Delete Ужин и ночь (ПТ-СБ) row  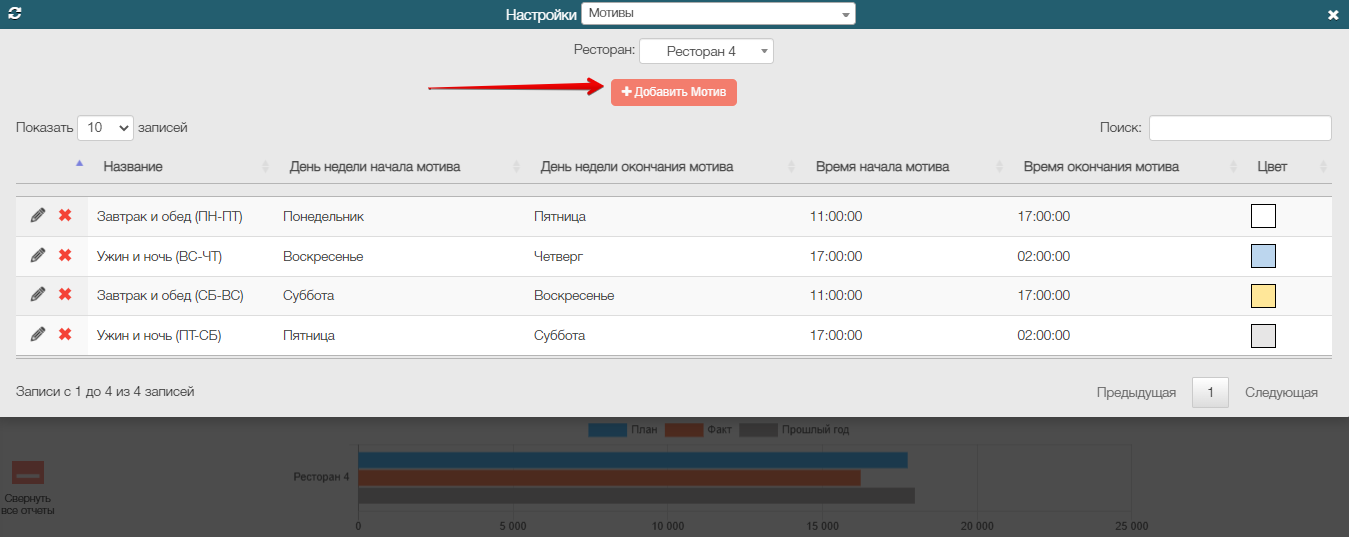65,334
